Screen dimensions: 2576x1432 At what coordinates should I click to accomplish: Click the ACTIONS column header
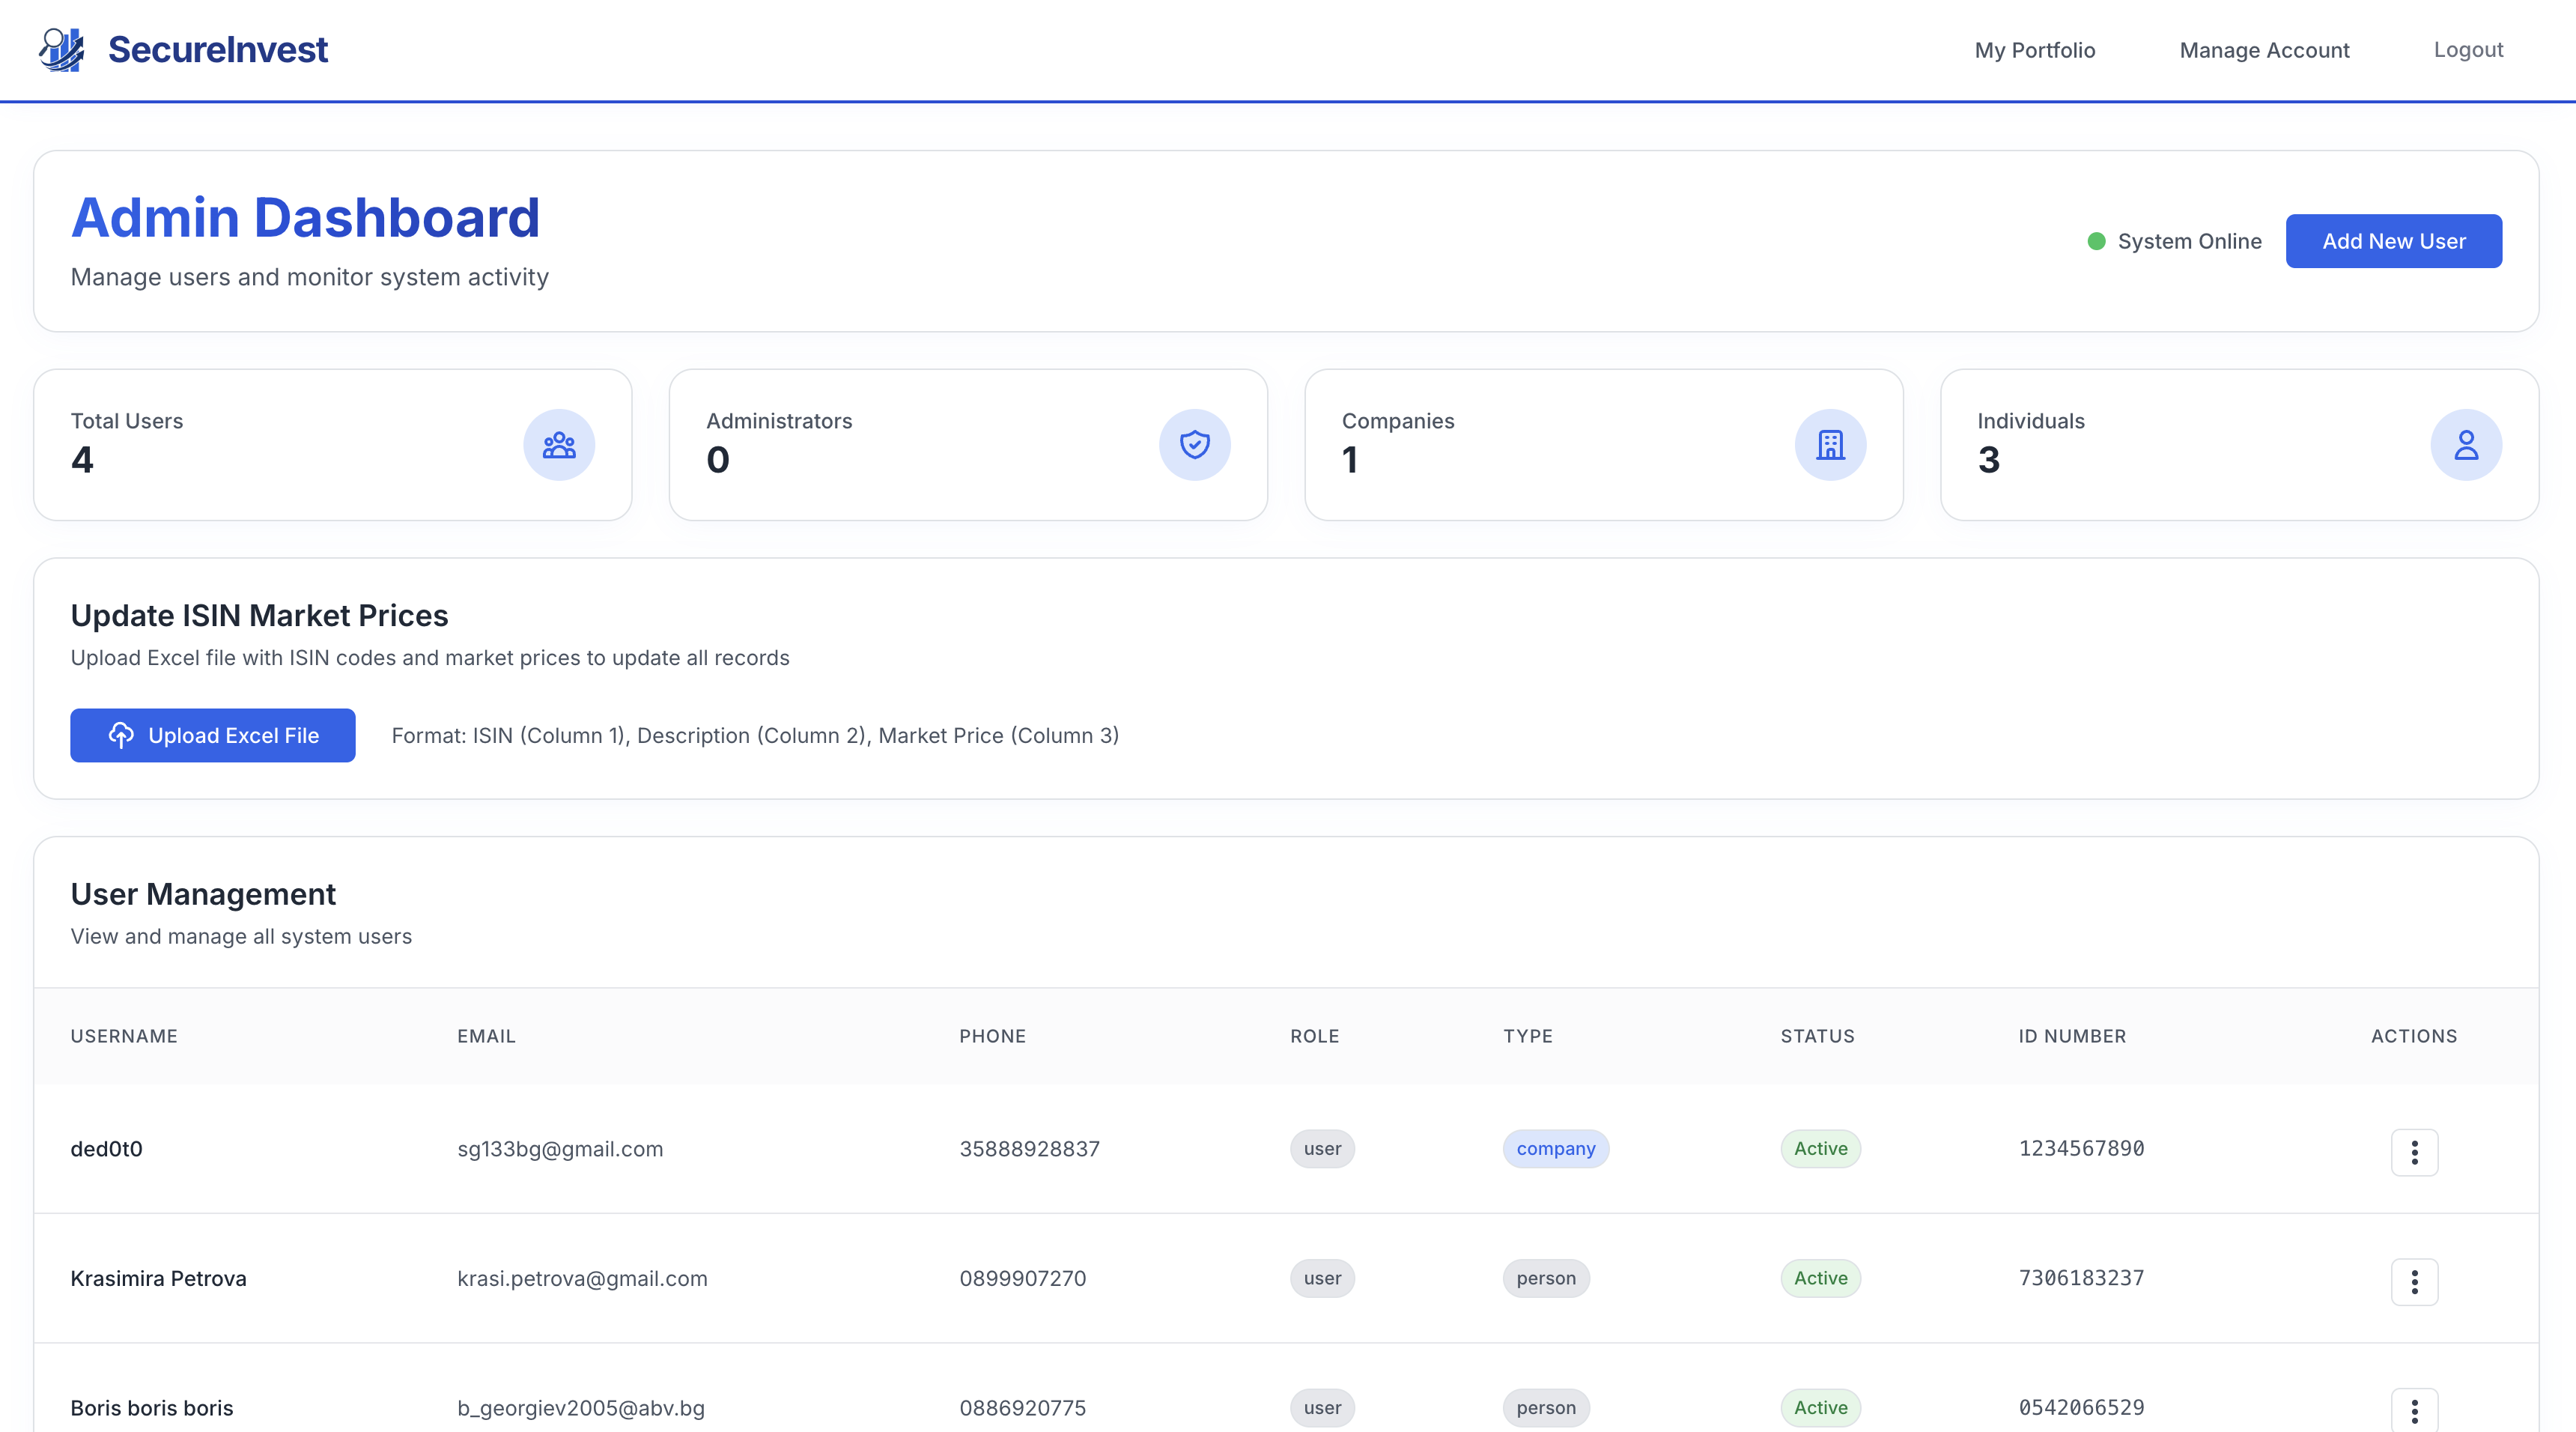coord(2414,1036)
